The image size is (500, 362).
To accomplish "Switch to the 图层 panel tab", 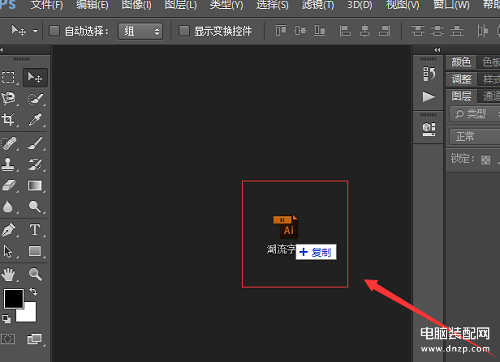I will (461, 96).
